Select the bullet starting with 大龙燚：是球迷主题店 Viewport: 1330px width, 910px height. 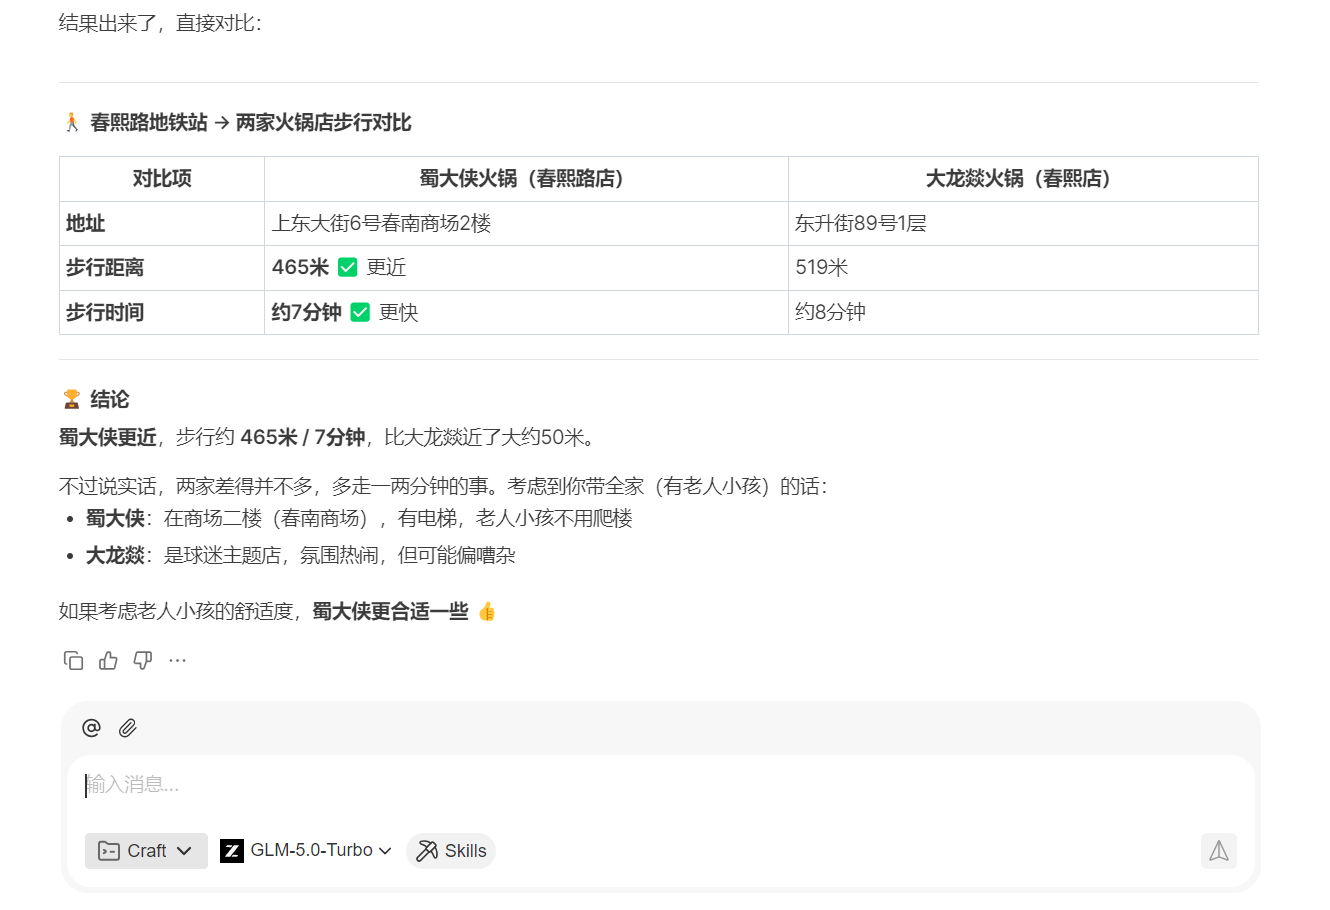(x=300, y=556)
